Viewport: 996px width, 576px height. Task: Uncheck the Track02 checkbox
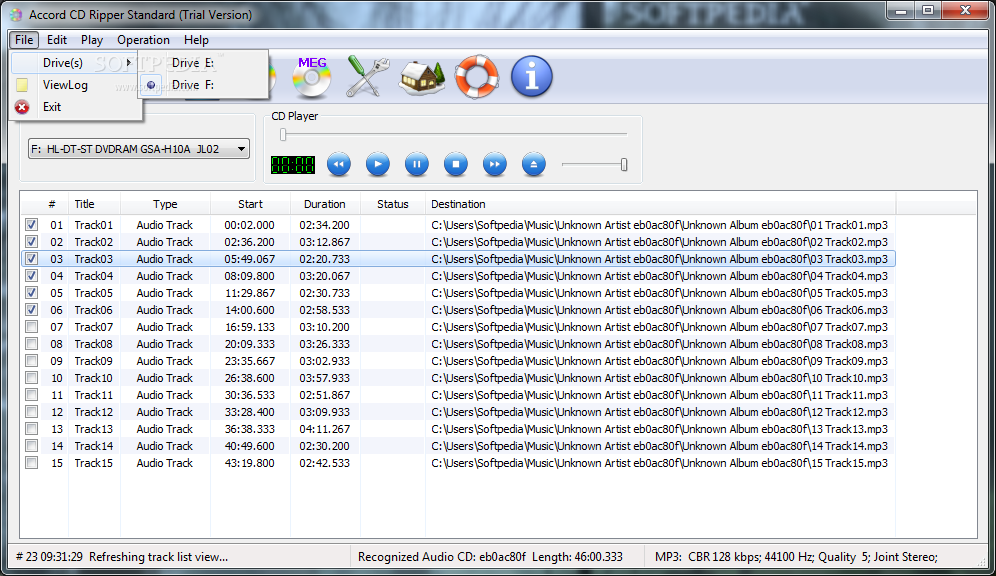tap(31, 242)
